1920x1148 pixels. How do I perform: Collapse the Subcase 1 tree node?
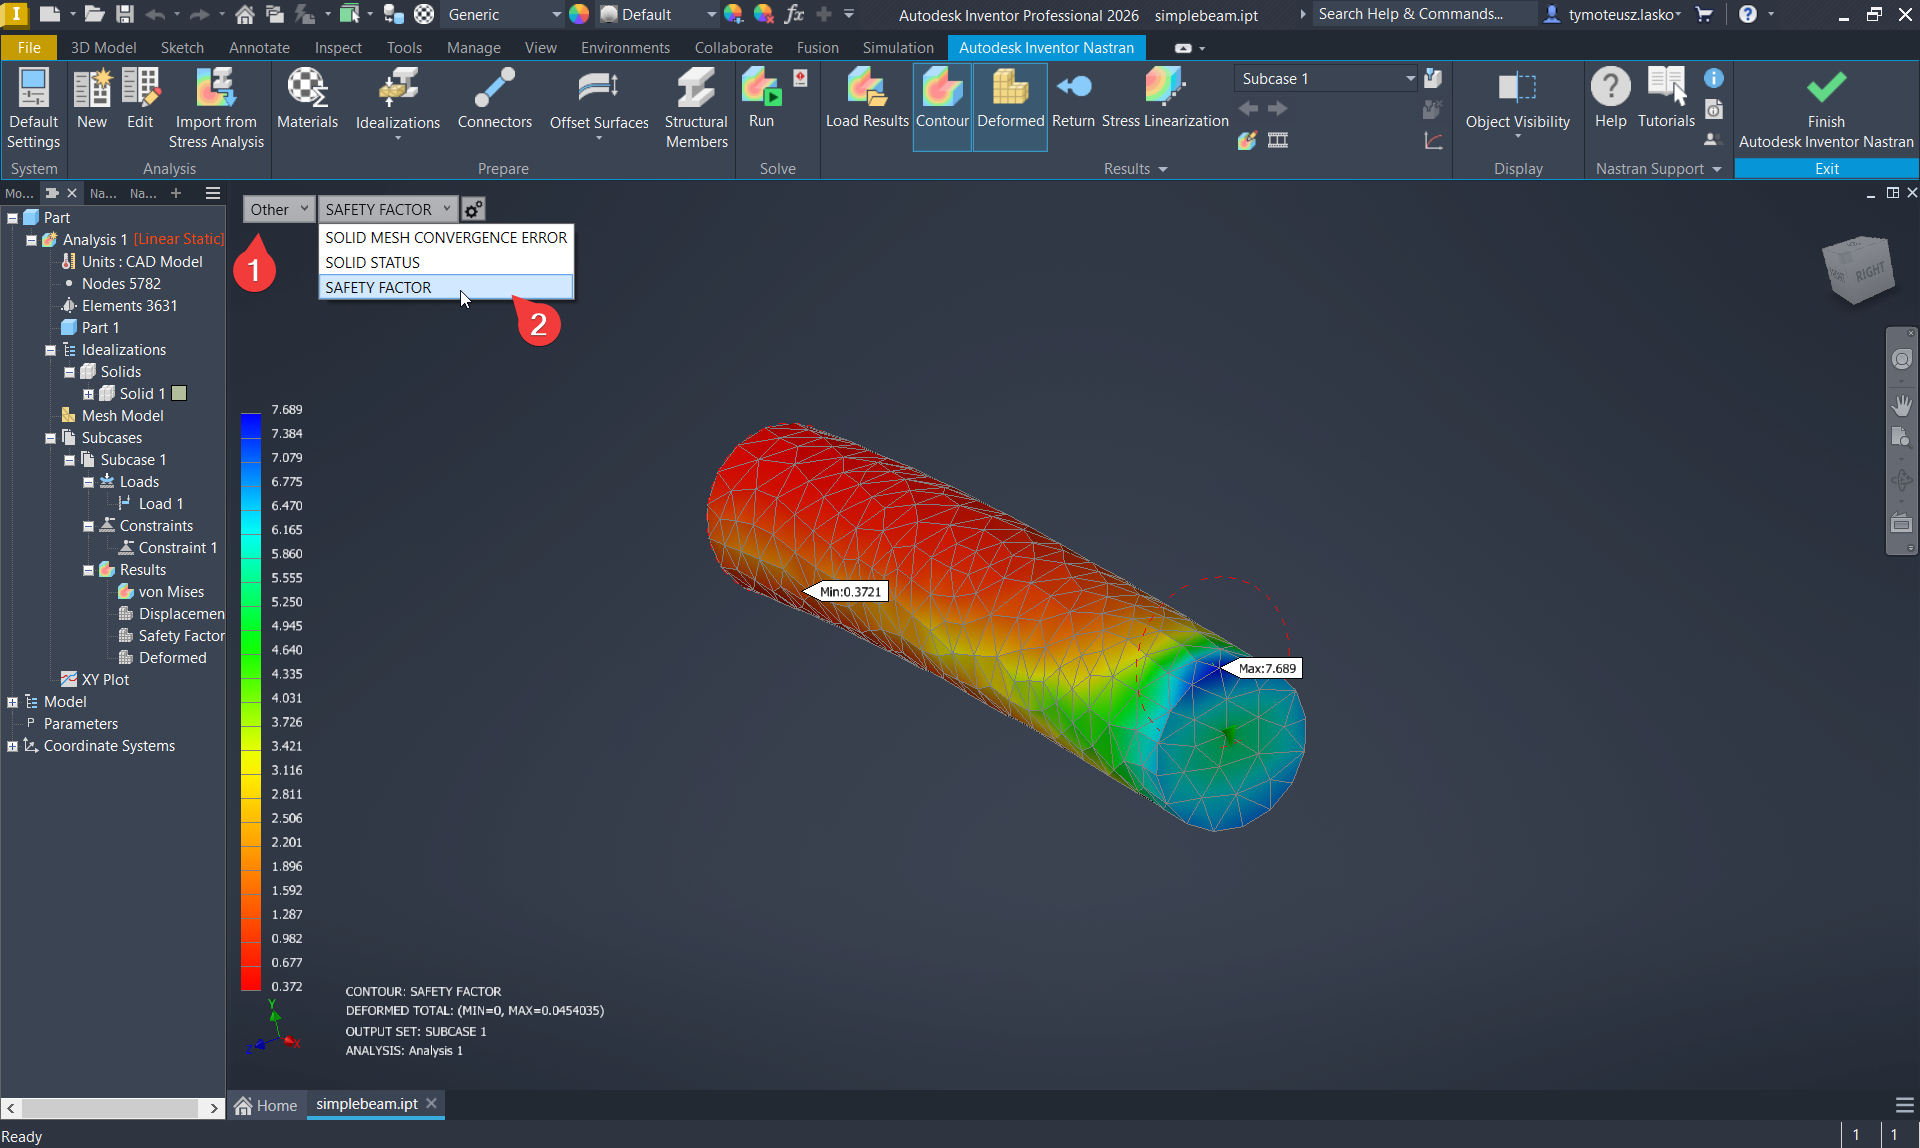coord(69,459)
